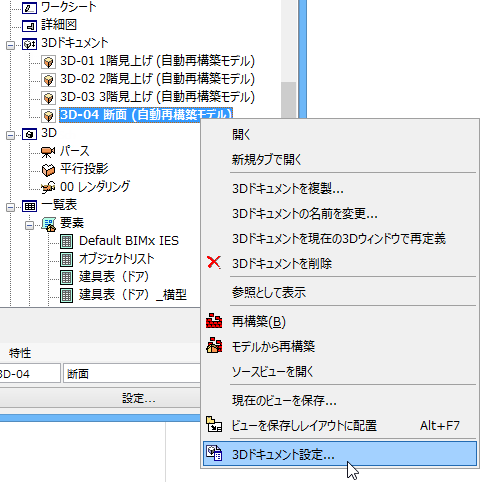Collapse the 要素 tree node
Screen dimensions: 483x482
30,225
